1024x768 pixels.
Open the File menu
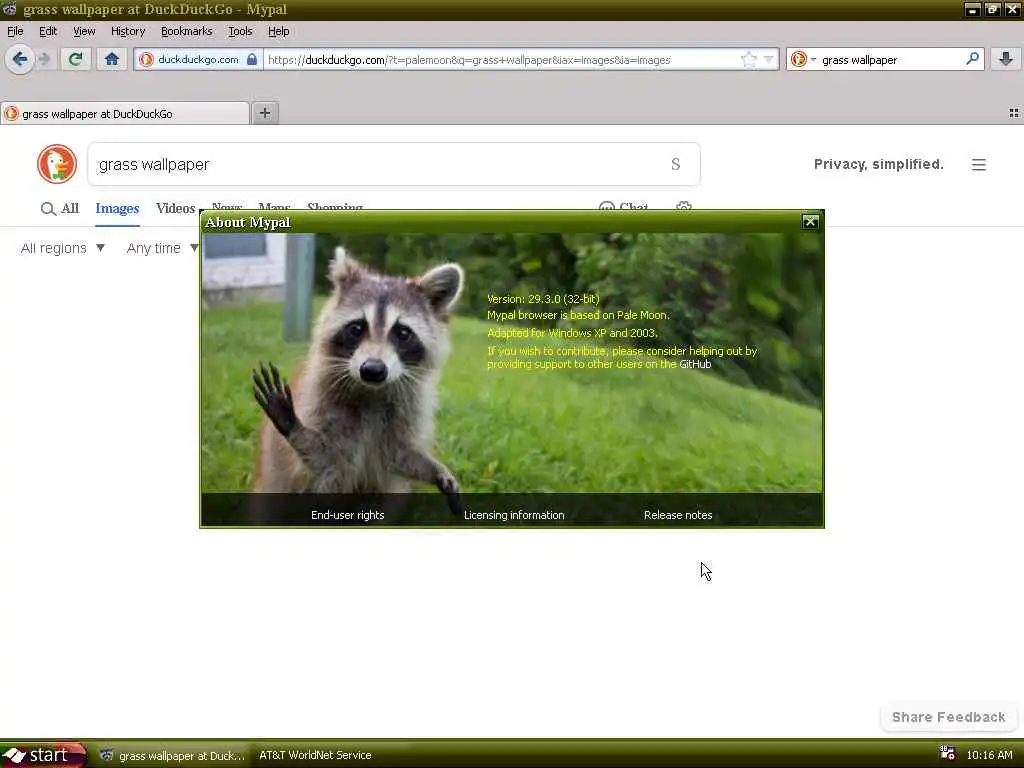click(15, 31)
